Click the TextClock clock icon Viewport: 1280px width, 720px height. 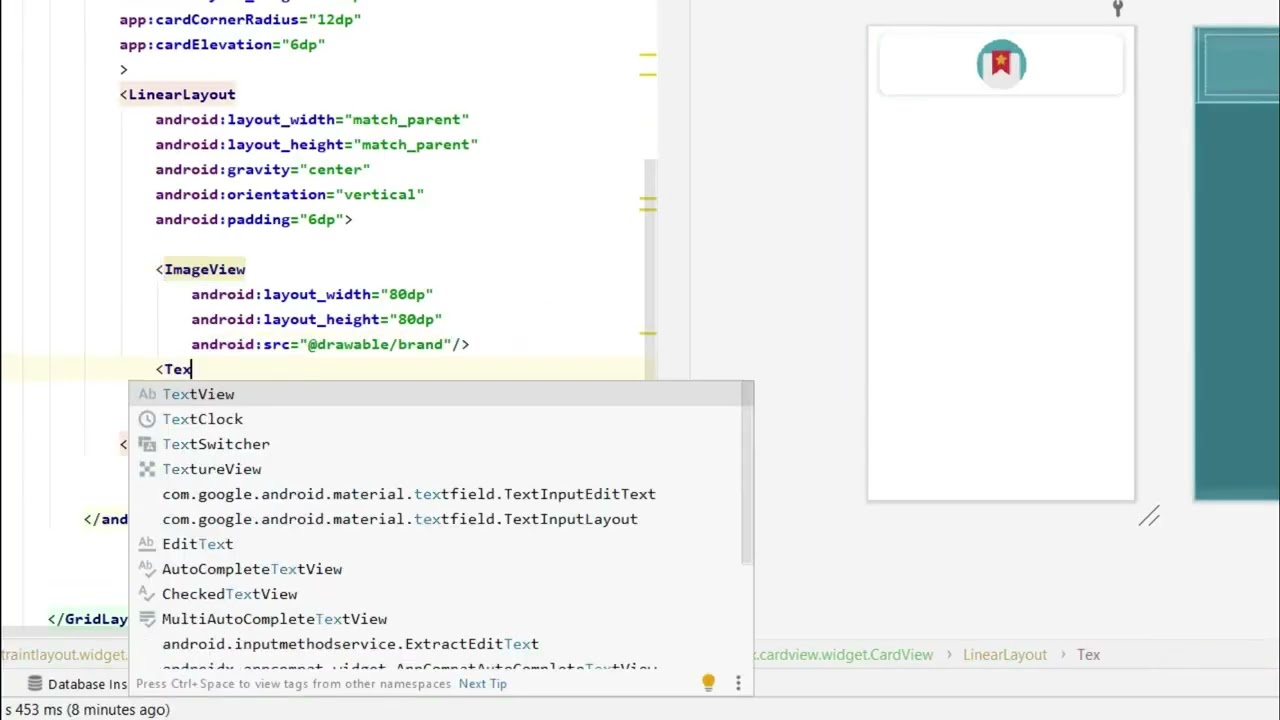click(x=147, y=419)
